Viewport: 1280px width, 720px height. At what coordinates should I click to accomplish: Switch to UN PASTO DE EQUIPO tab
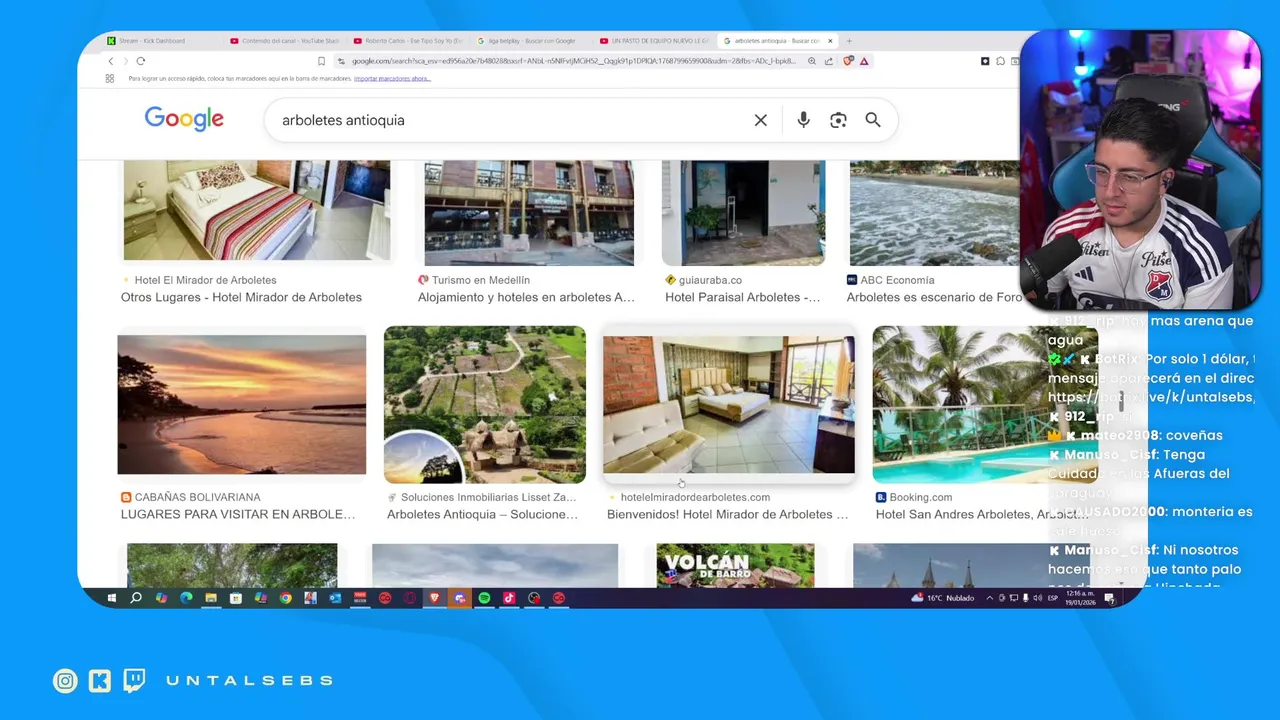tap(654, 41)
